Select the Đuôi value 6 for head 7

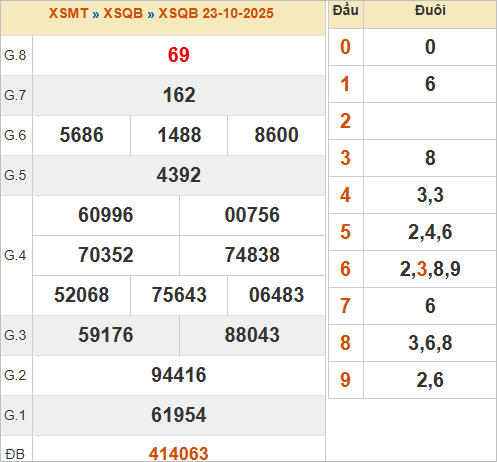[430, 306]
